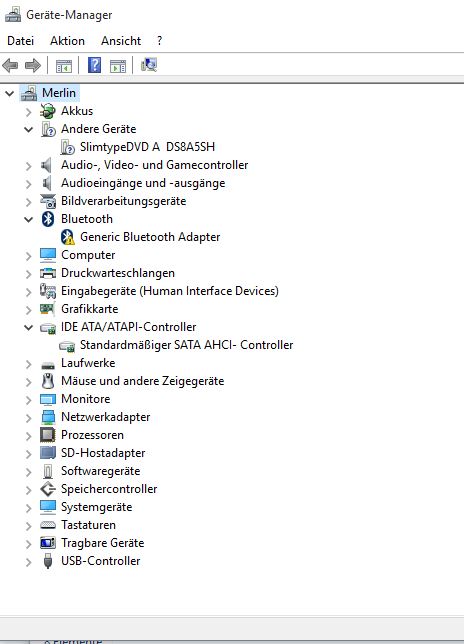Viewport: 464px width, 644px height.
Task: Click the Generic Bluetooth Adapter warning icon
Action: pos(67,237)
